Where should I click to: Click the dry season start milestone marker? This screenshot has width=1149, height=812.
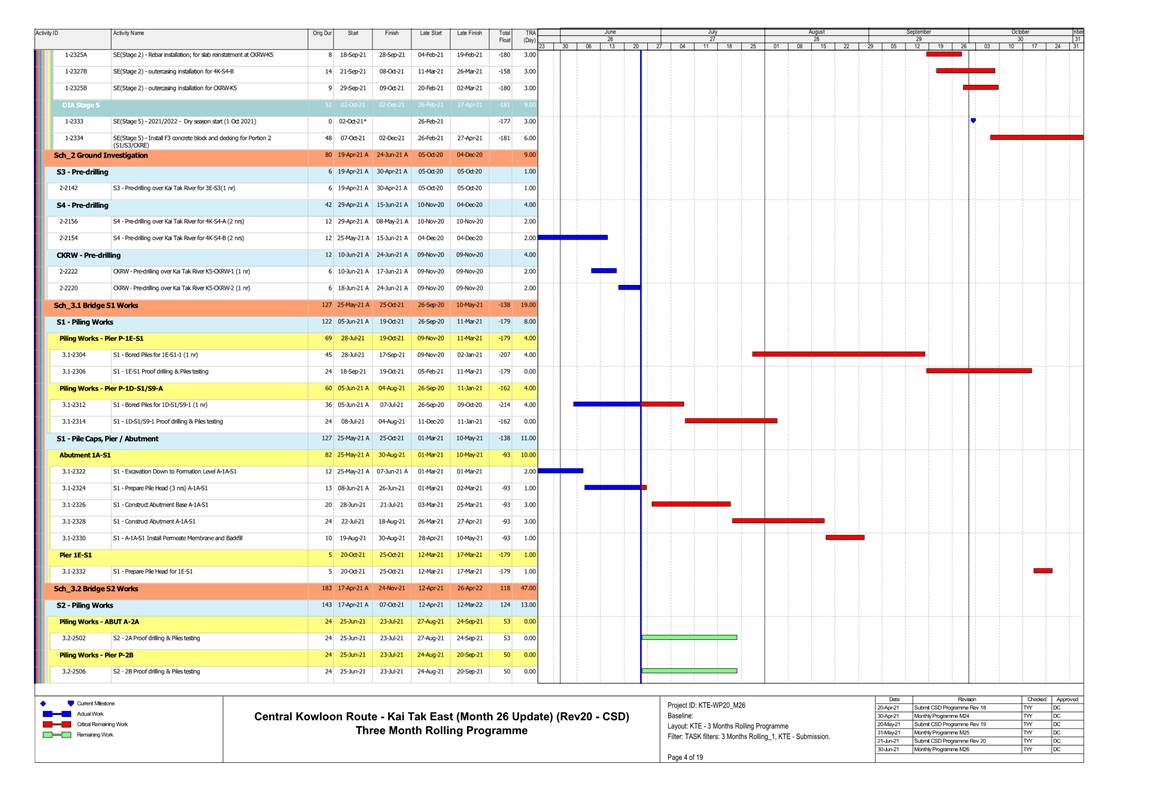[973, 121]
